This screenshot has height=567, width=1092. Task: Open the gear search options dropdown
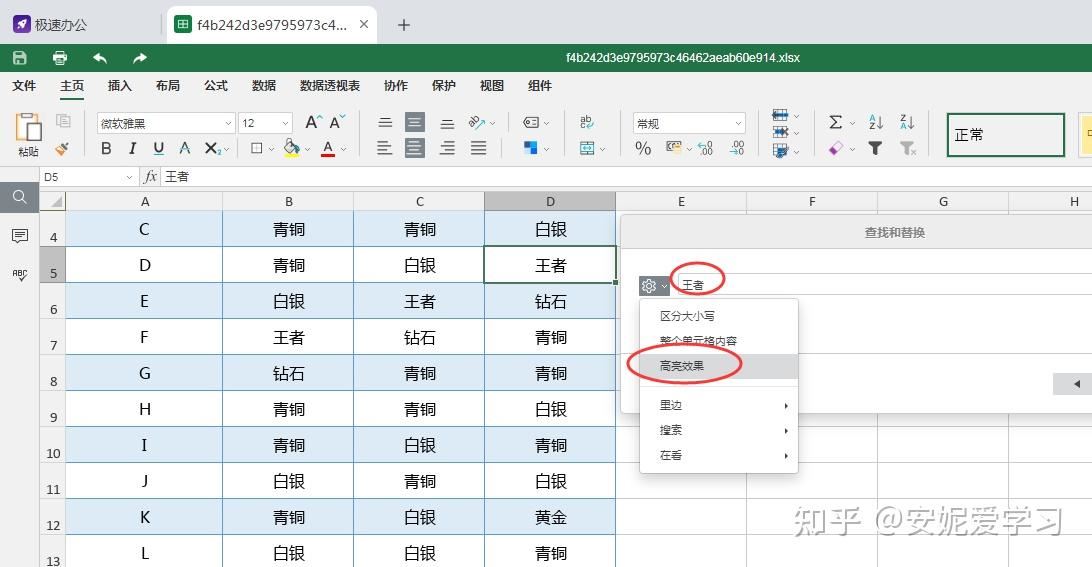click(x=654, y=286)
